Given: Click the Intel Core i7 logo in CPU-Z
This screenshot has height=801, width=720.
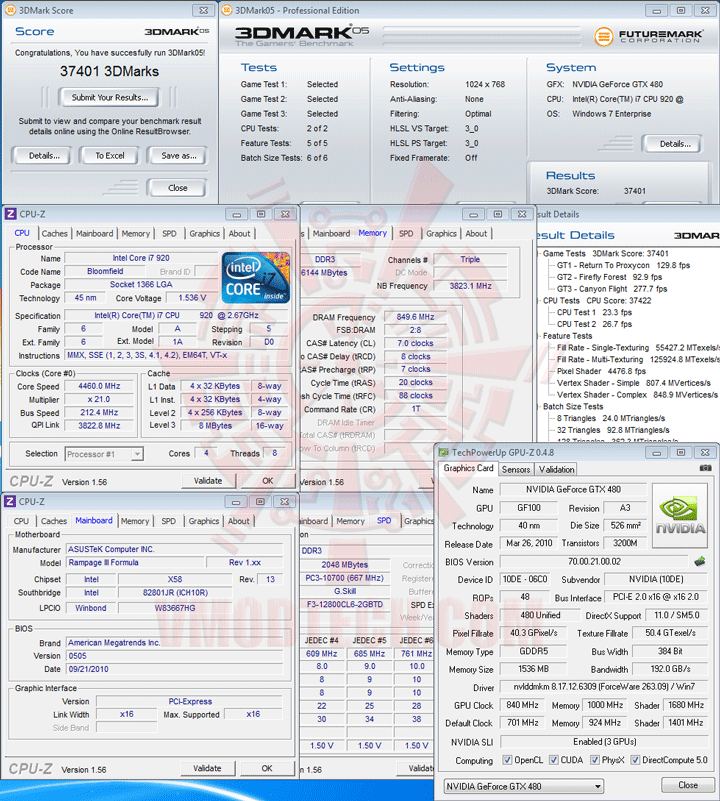Looking at the screenshot, I should point(256,277).
